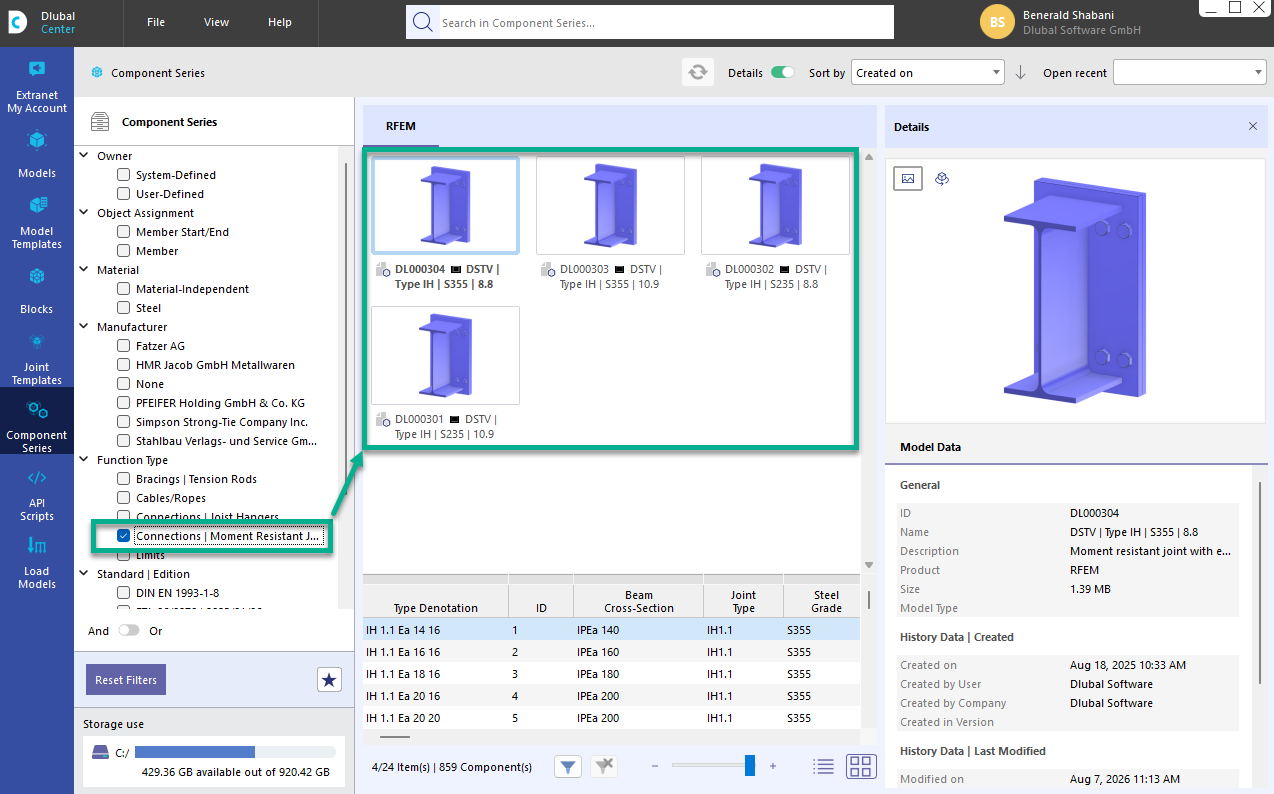Collapse the Manufacturer filter group
Screen dimensions: 1274x794
(x=84, y=327)
